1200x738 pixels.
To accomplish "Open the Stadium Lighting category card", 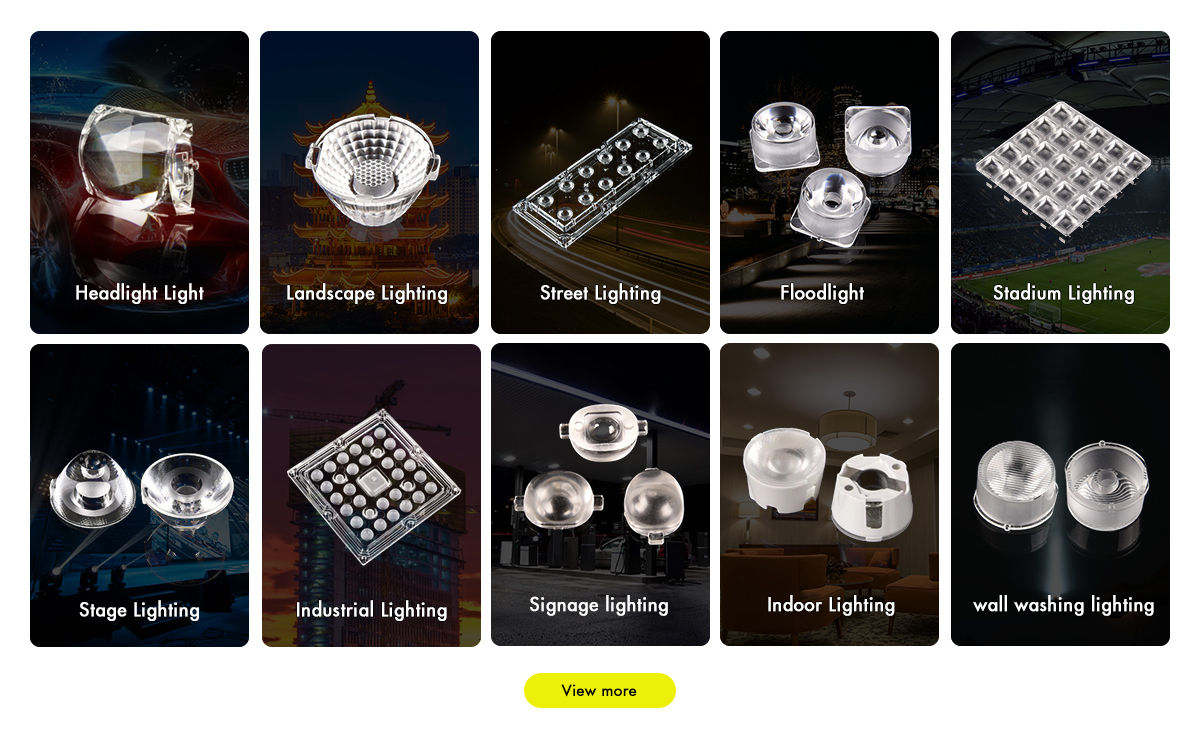I will tap(1060, 182).
